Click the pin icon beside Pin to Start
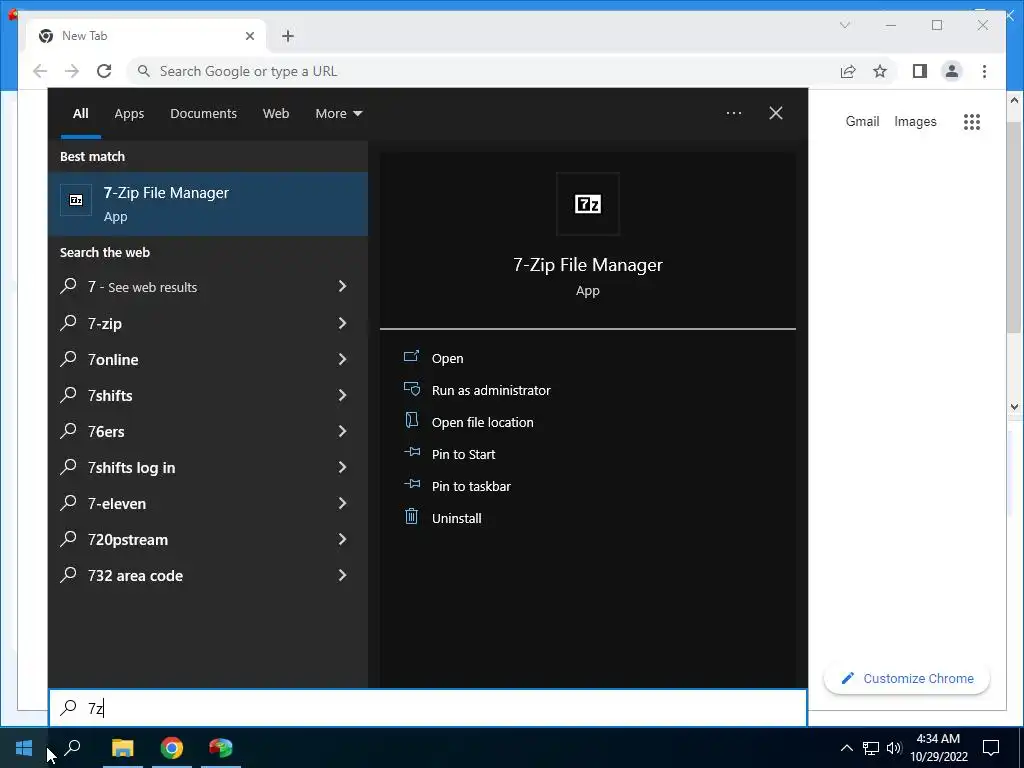Viewport: 1024px width, 768px height. pyautogui.click(x=411, y=452)
